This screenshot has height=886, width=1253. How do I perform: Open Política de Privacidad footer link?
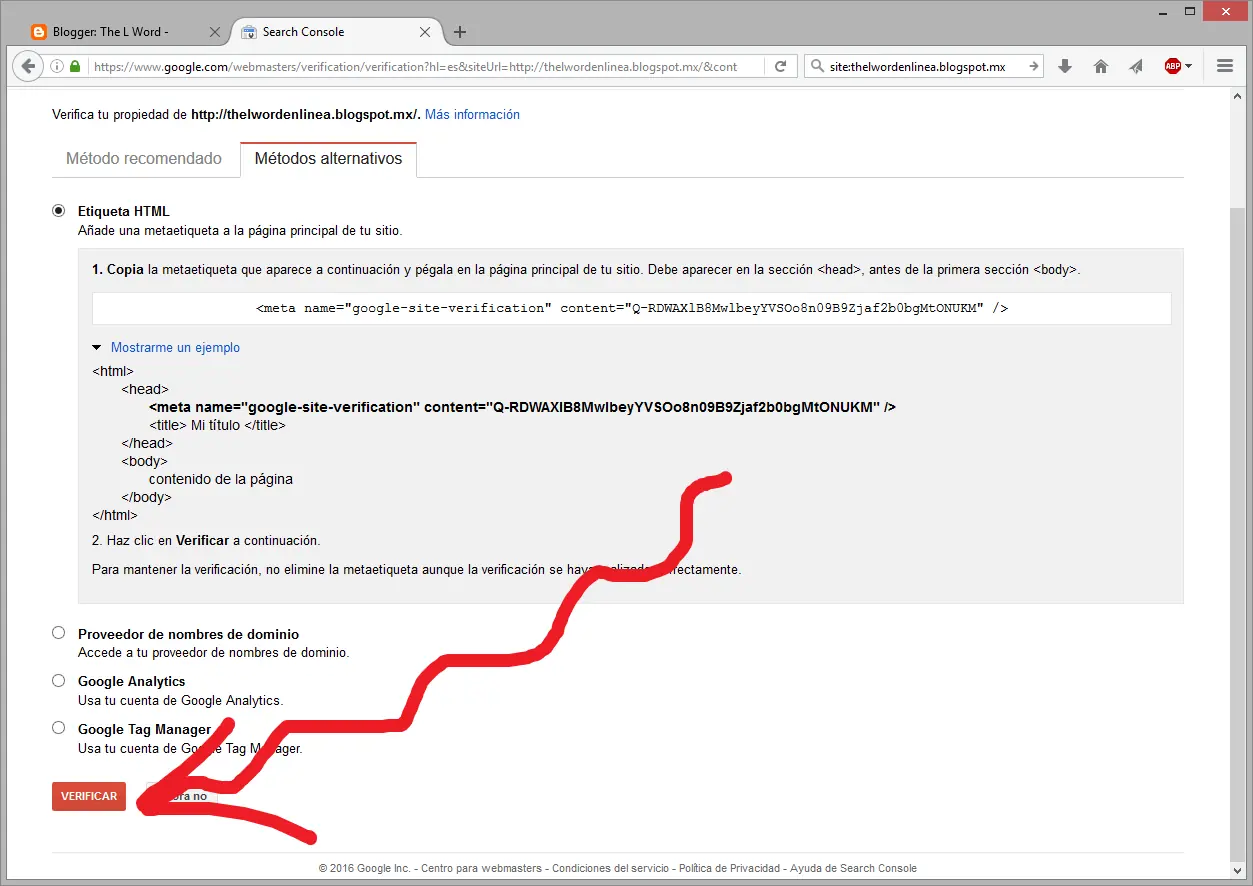tap(730, 868)
